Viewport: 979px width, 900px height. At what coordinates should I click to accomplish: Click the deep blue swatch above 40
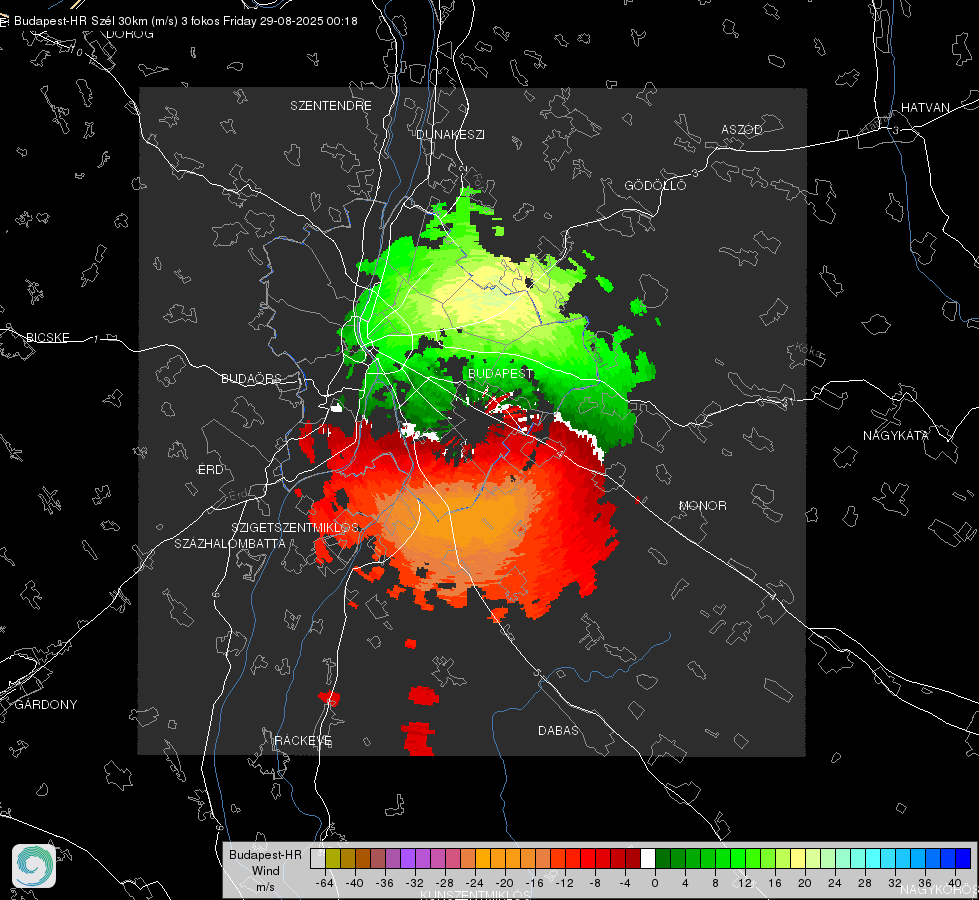point(963,858)
